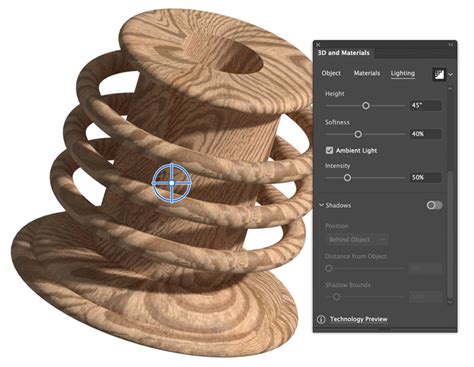Click the Intensity value field 50%
The image size is (474, 367).
[426, 177]
